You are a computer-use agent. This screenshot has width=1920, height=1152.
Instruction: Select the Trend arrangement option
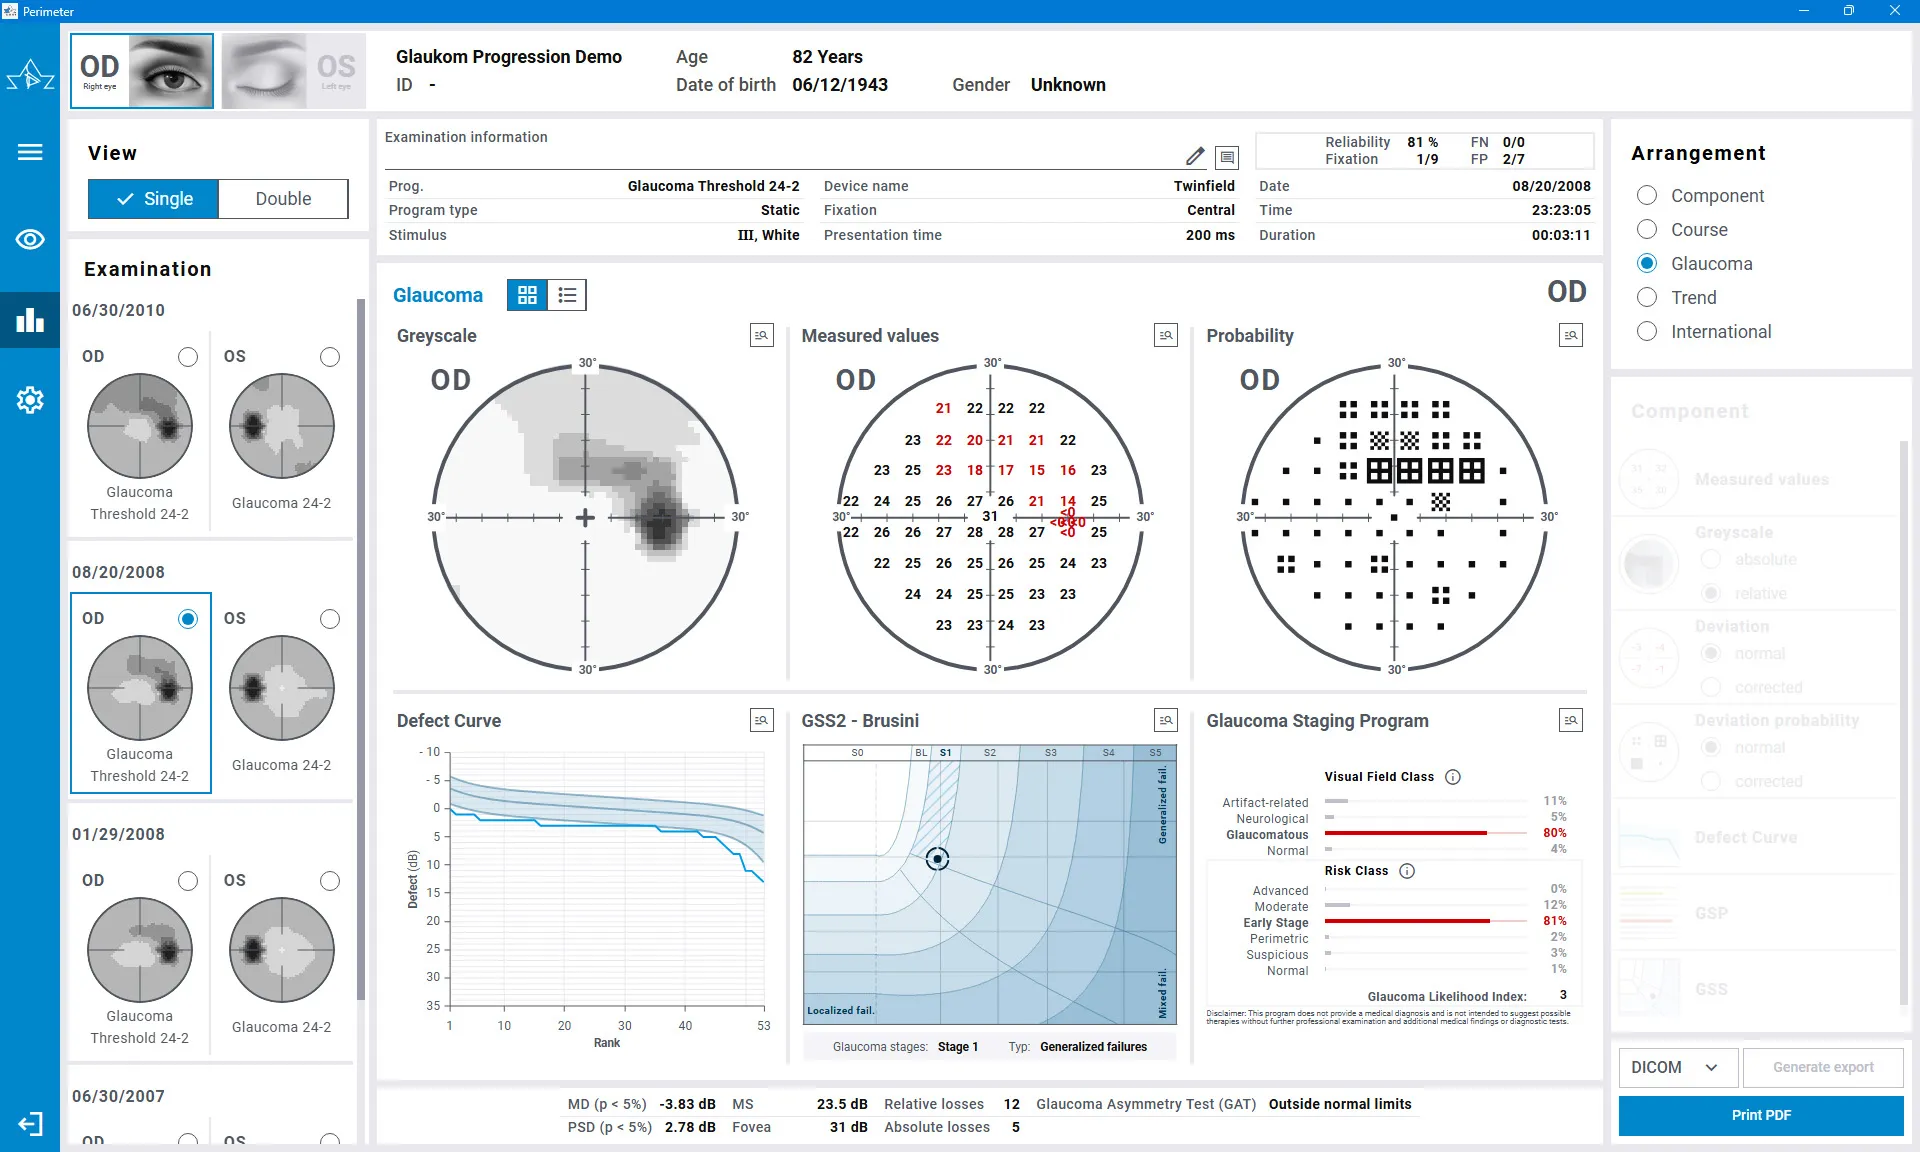point(1647,297)
